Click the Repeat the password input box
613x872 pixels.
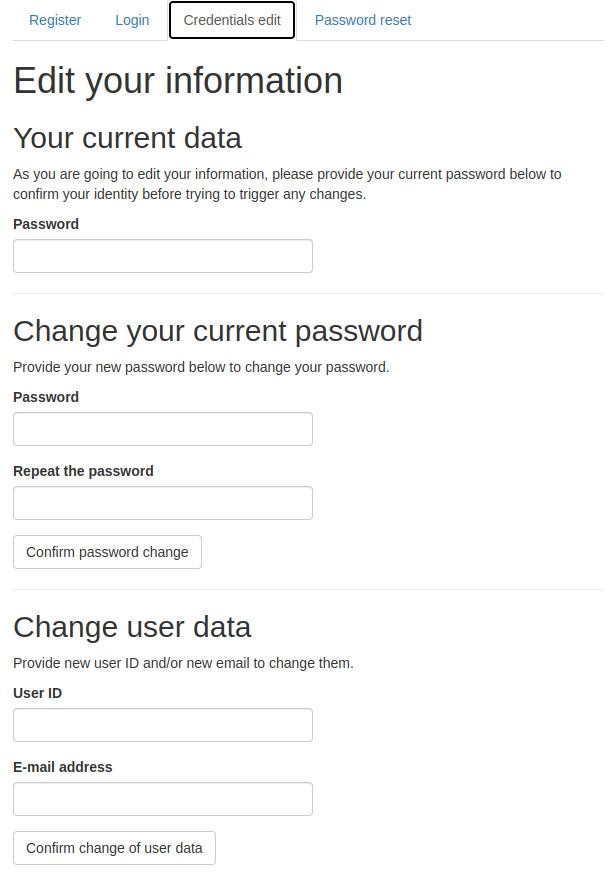[x=163, y=503]
